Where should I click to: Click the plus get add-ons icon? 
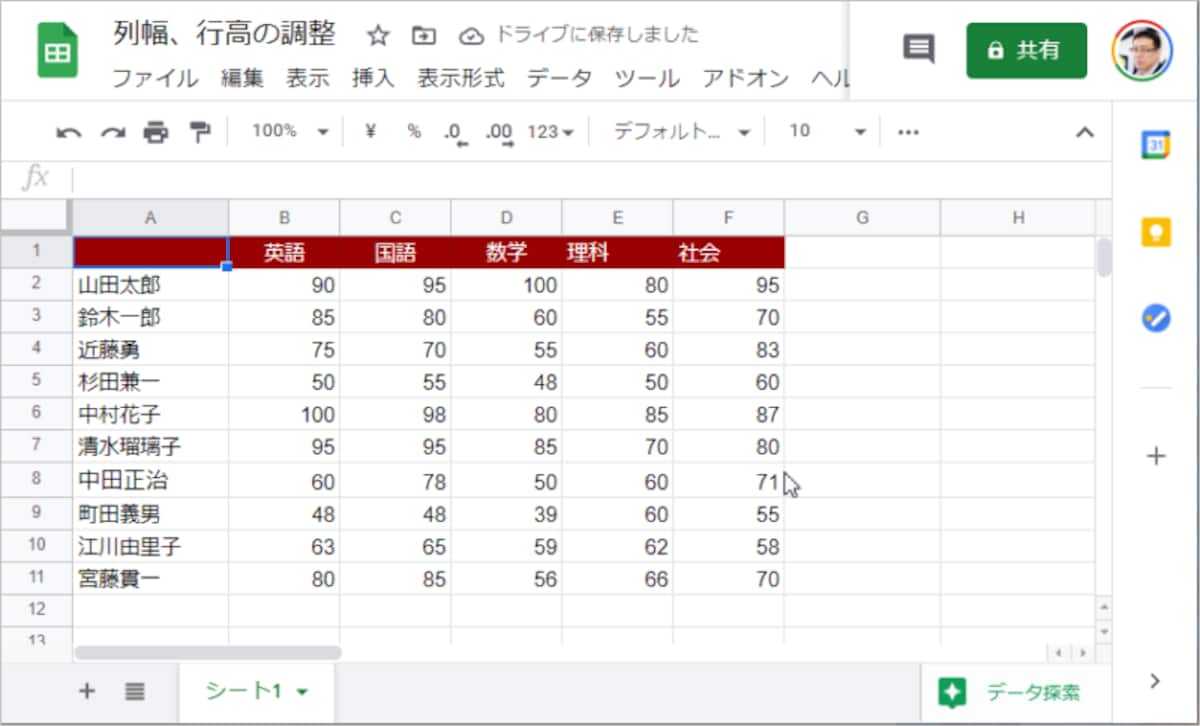(1156, 457)
